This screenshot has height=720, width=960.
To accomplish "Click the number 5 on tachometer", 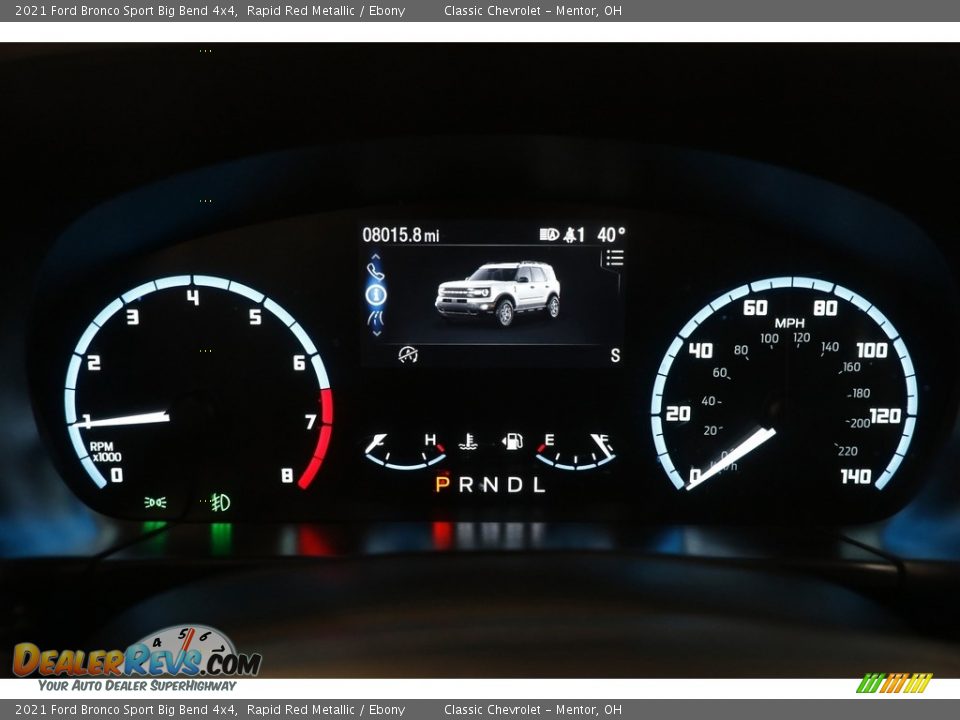I will click(255, 317).
